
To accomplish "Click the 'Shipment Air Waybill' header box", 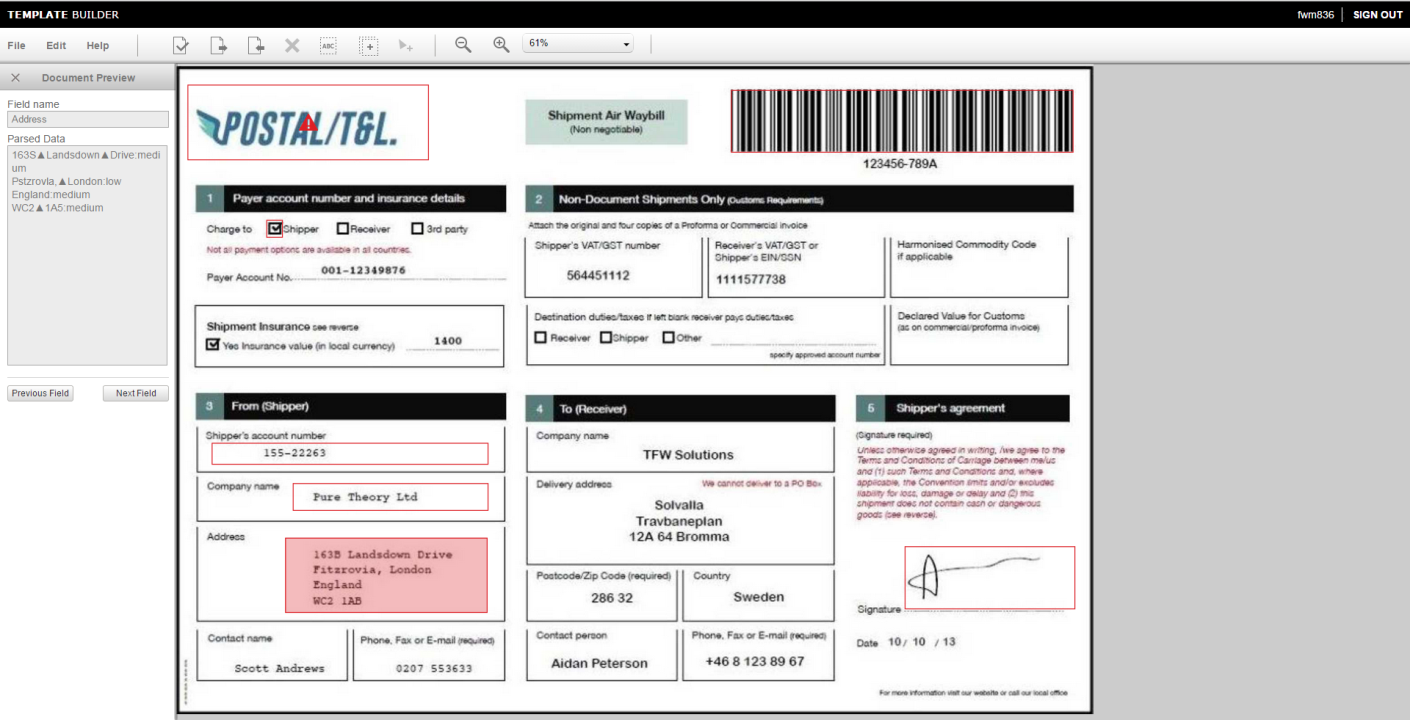I will tap(606, 122).
